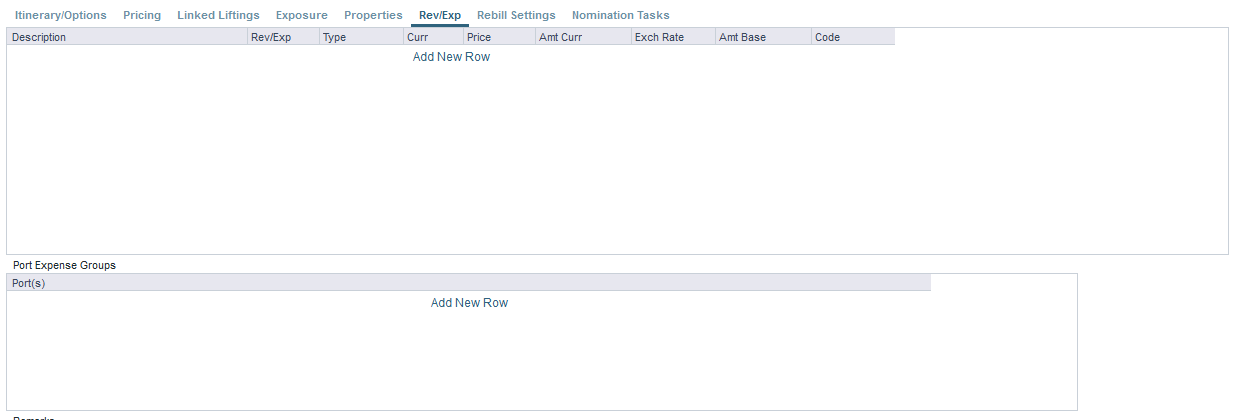
Task: Open the Properties tab
Action: pyautogui.click(x=373, y=15)
